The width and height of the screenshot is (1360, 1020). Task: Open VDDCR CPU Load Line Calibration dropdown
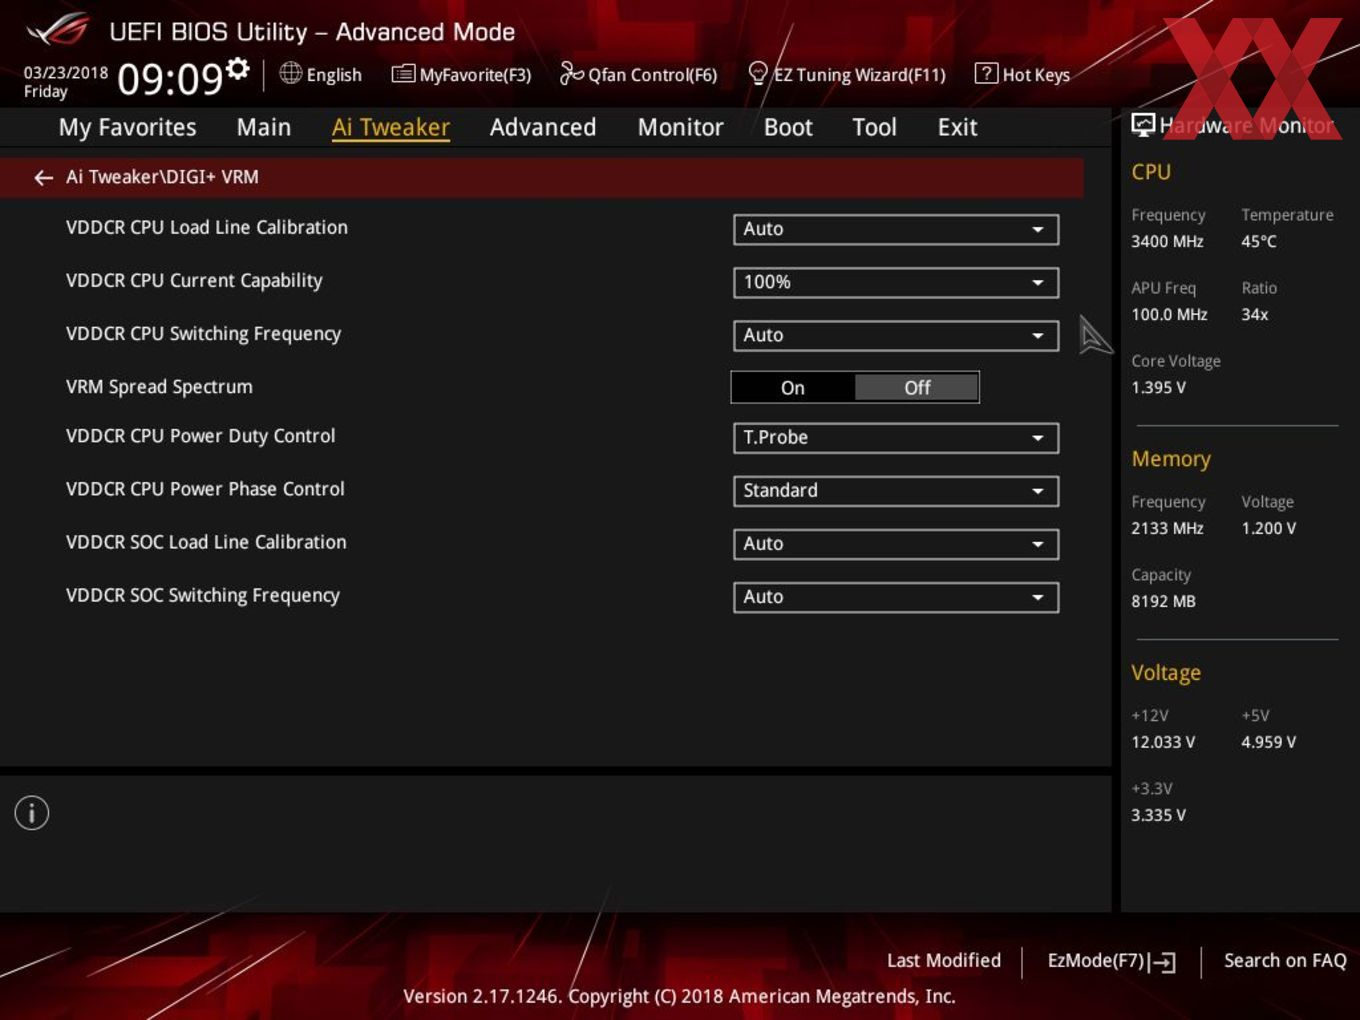tap(896, 229)
